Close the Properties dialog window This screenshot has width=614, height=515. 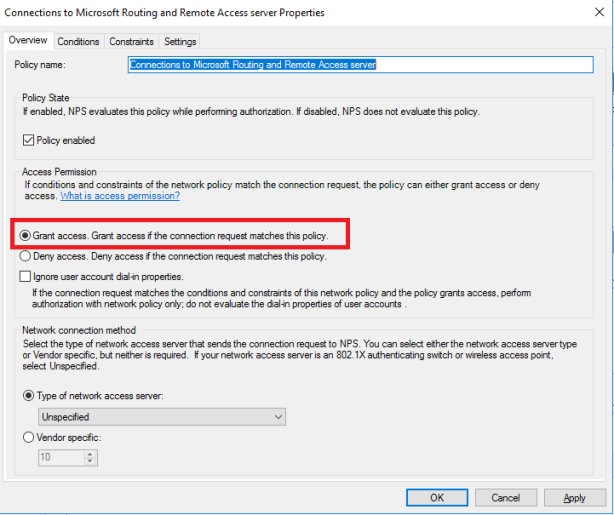point(599,12)
